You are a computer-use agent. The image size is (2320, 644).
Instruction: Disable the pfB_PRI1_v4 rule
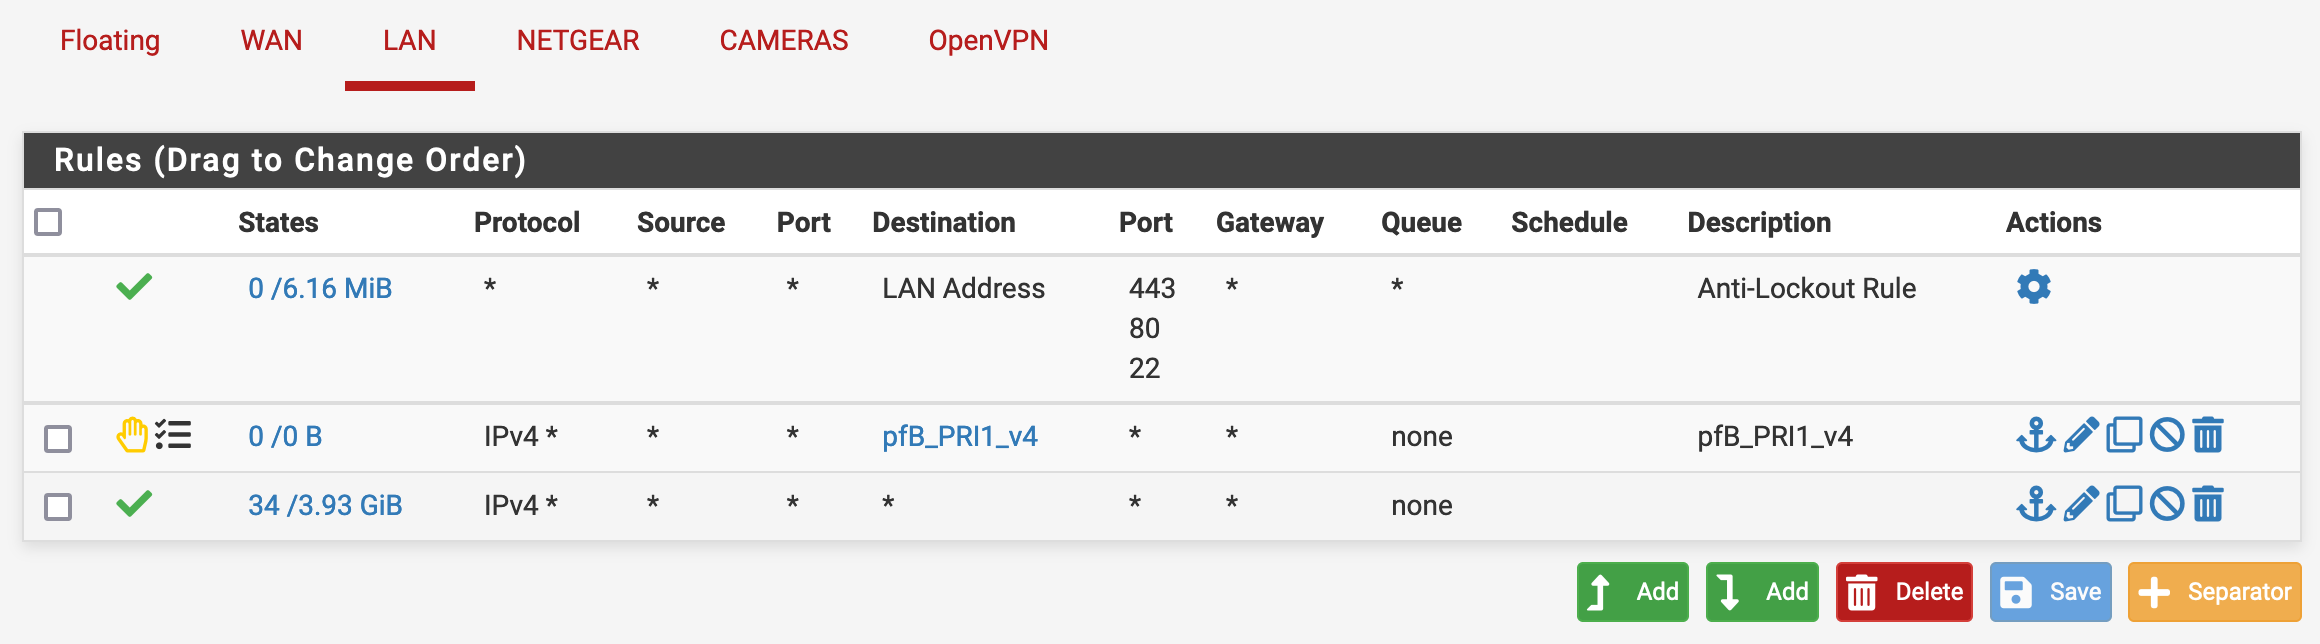(x=2166, y=436)
